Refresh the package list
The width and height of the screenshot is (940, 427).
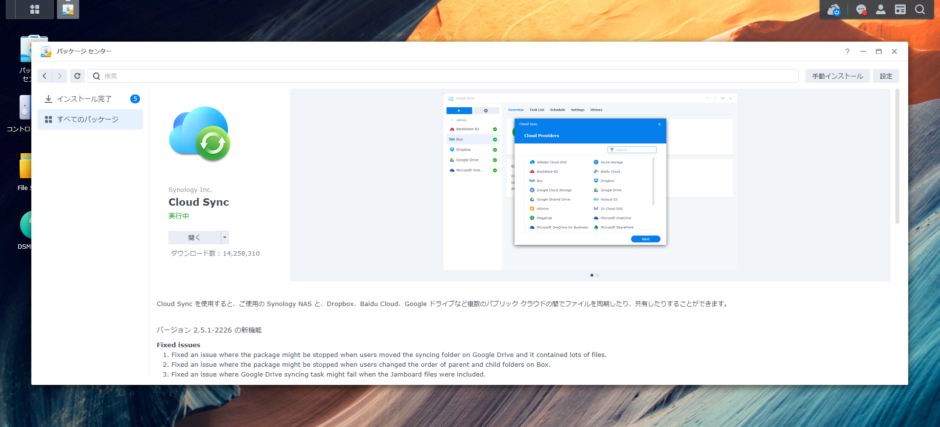77,76
